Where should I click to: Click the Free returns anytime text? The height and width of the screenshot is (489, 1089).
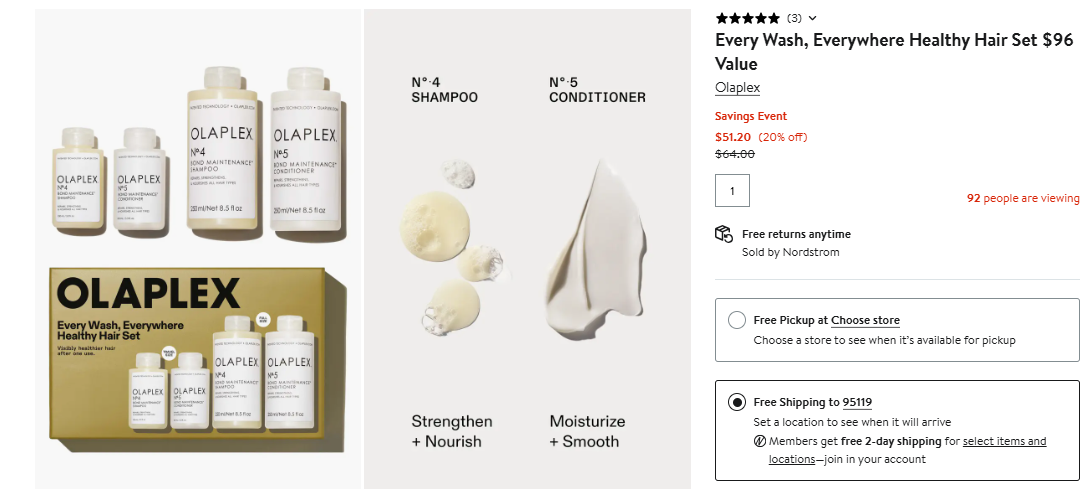tap(796, 234)
